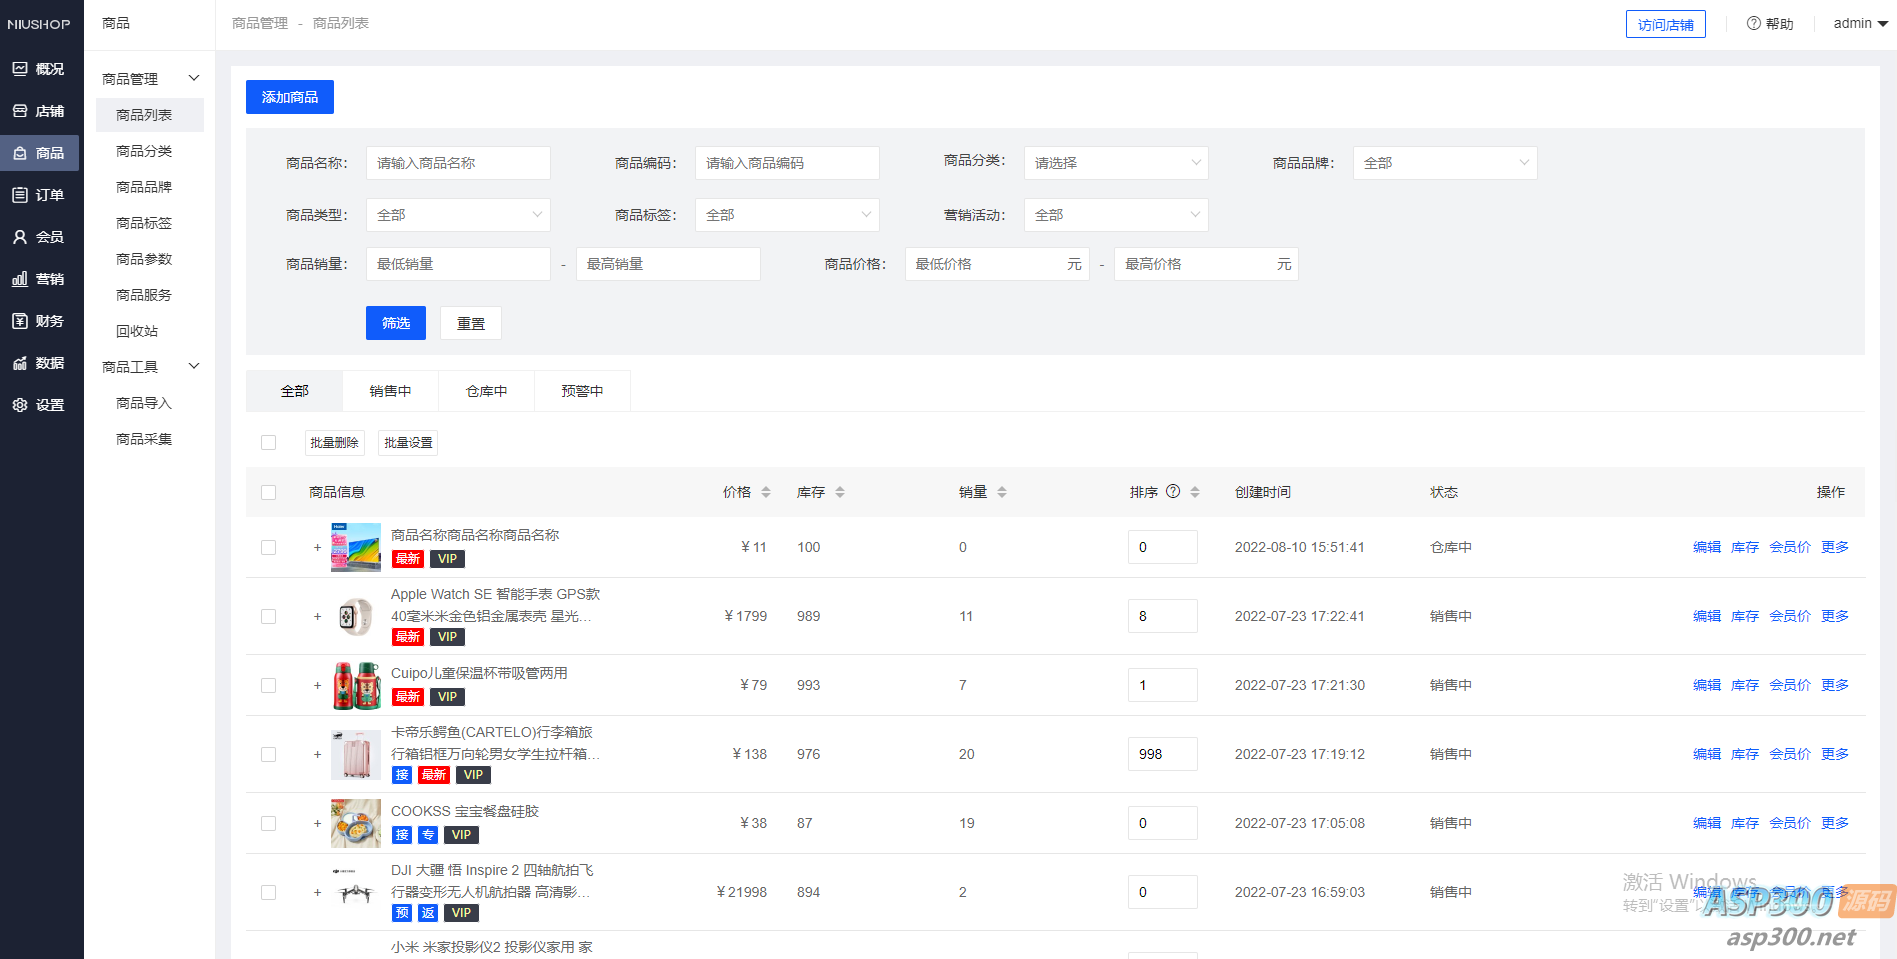Open the 概况 sidebar section
This screenshot has width=1897, height=959.
click(40, 68)
